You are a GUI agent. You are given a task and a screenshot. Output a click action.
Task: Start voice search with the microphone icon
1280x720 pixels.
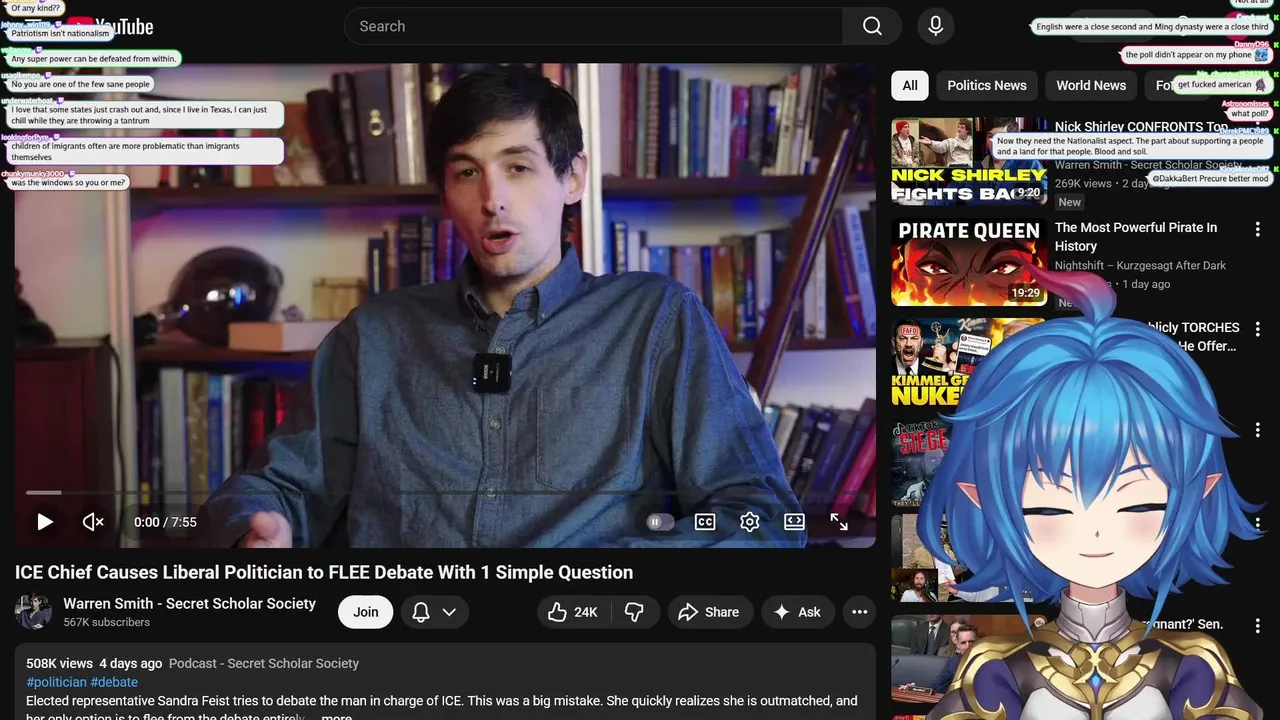point(935,26)
